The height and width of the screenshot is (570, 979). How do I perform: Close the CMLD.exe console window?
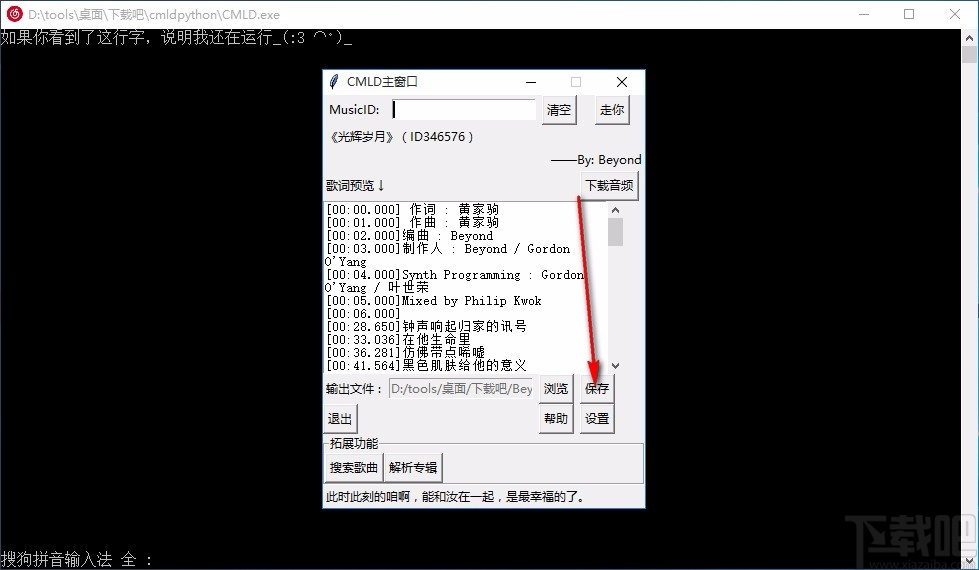[x=955, y=14]
